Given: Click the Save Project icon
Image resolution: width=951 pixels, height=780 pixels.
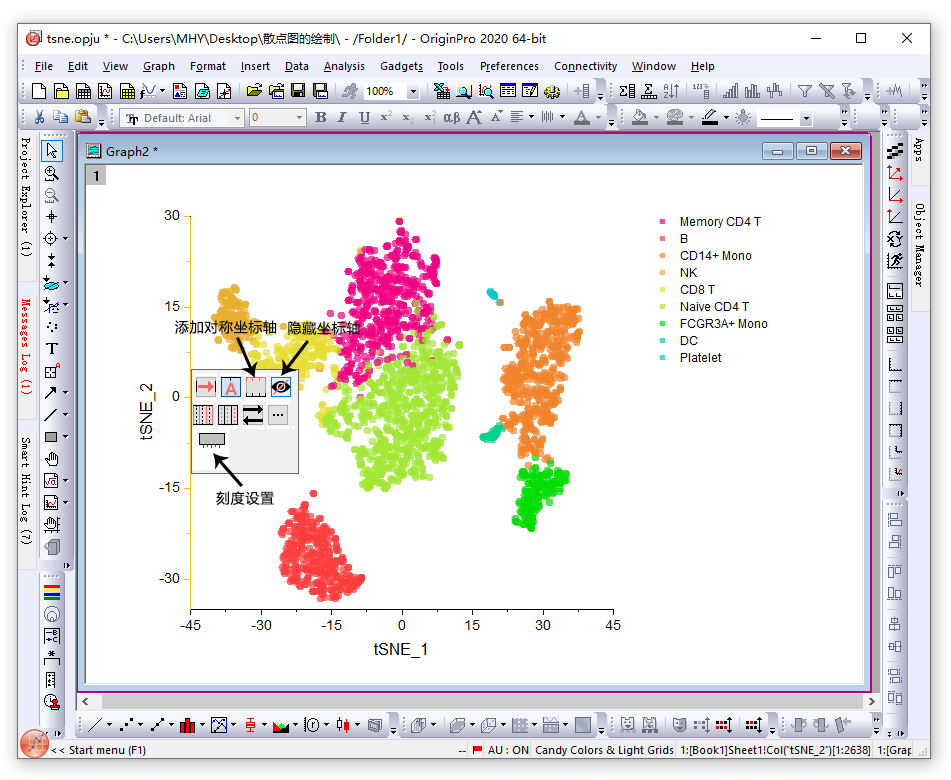Looking at the screenshot, I should point(298,91).
